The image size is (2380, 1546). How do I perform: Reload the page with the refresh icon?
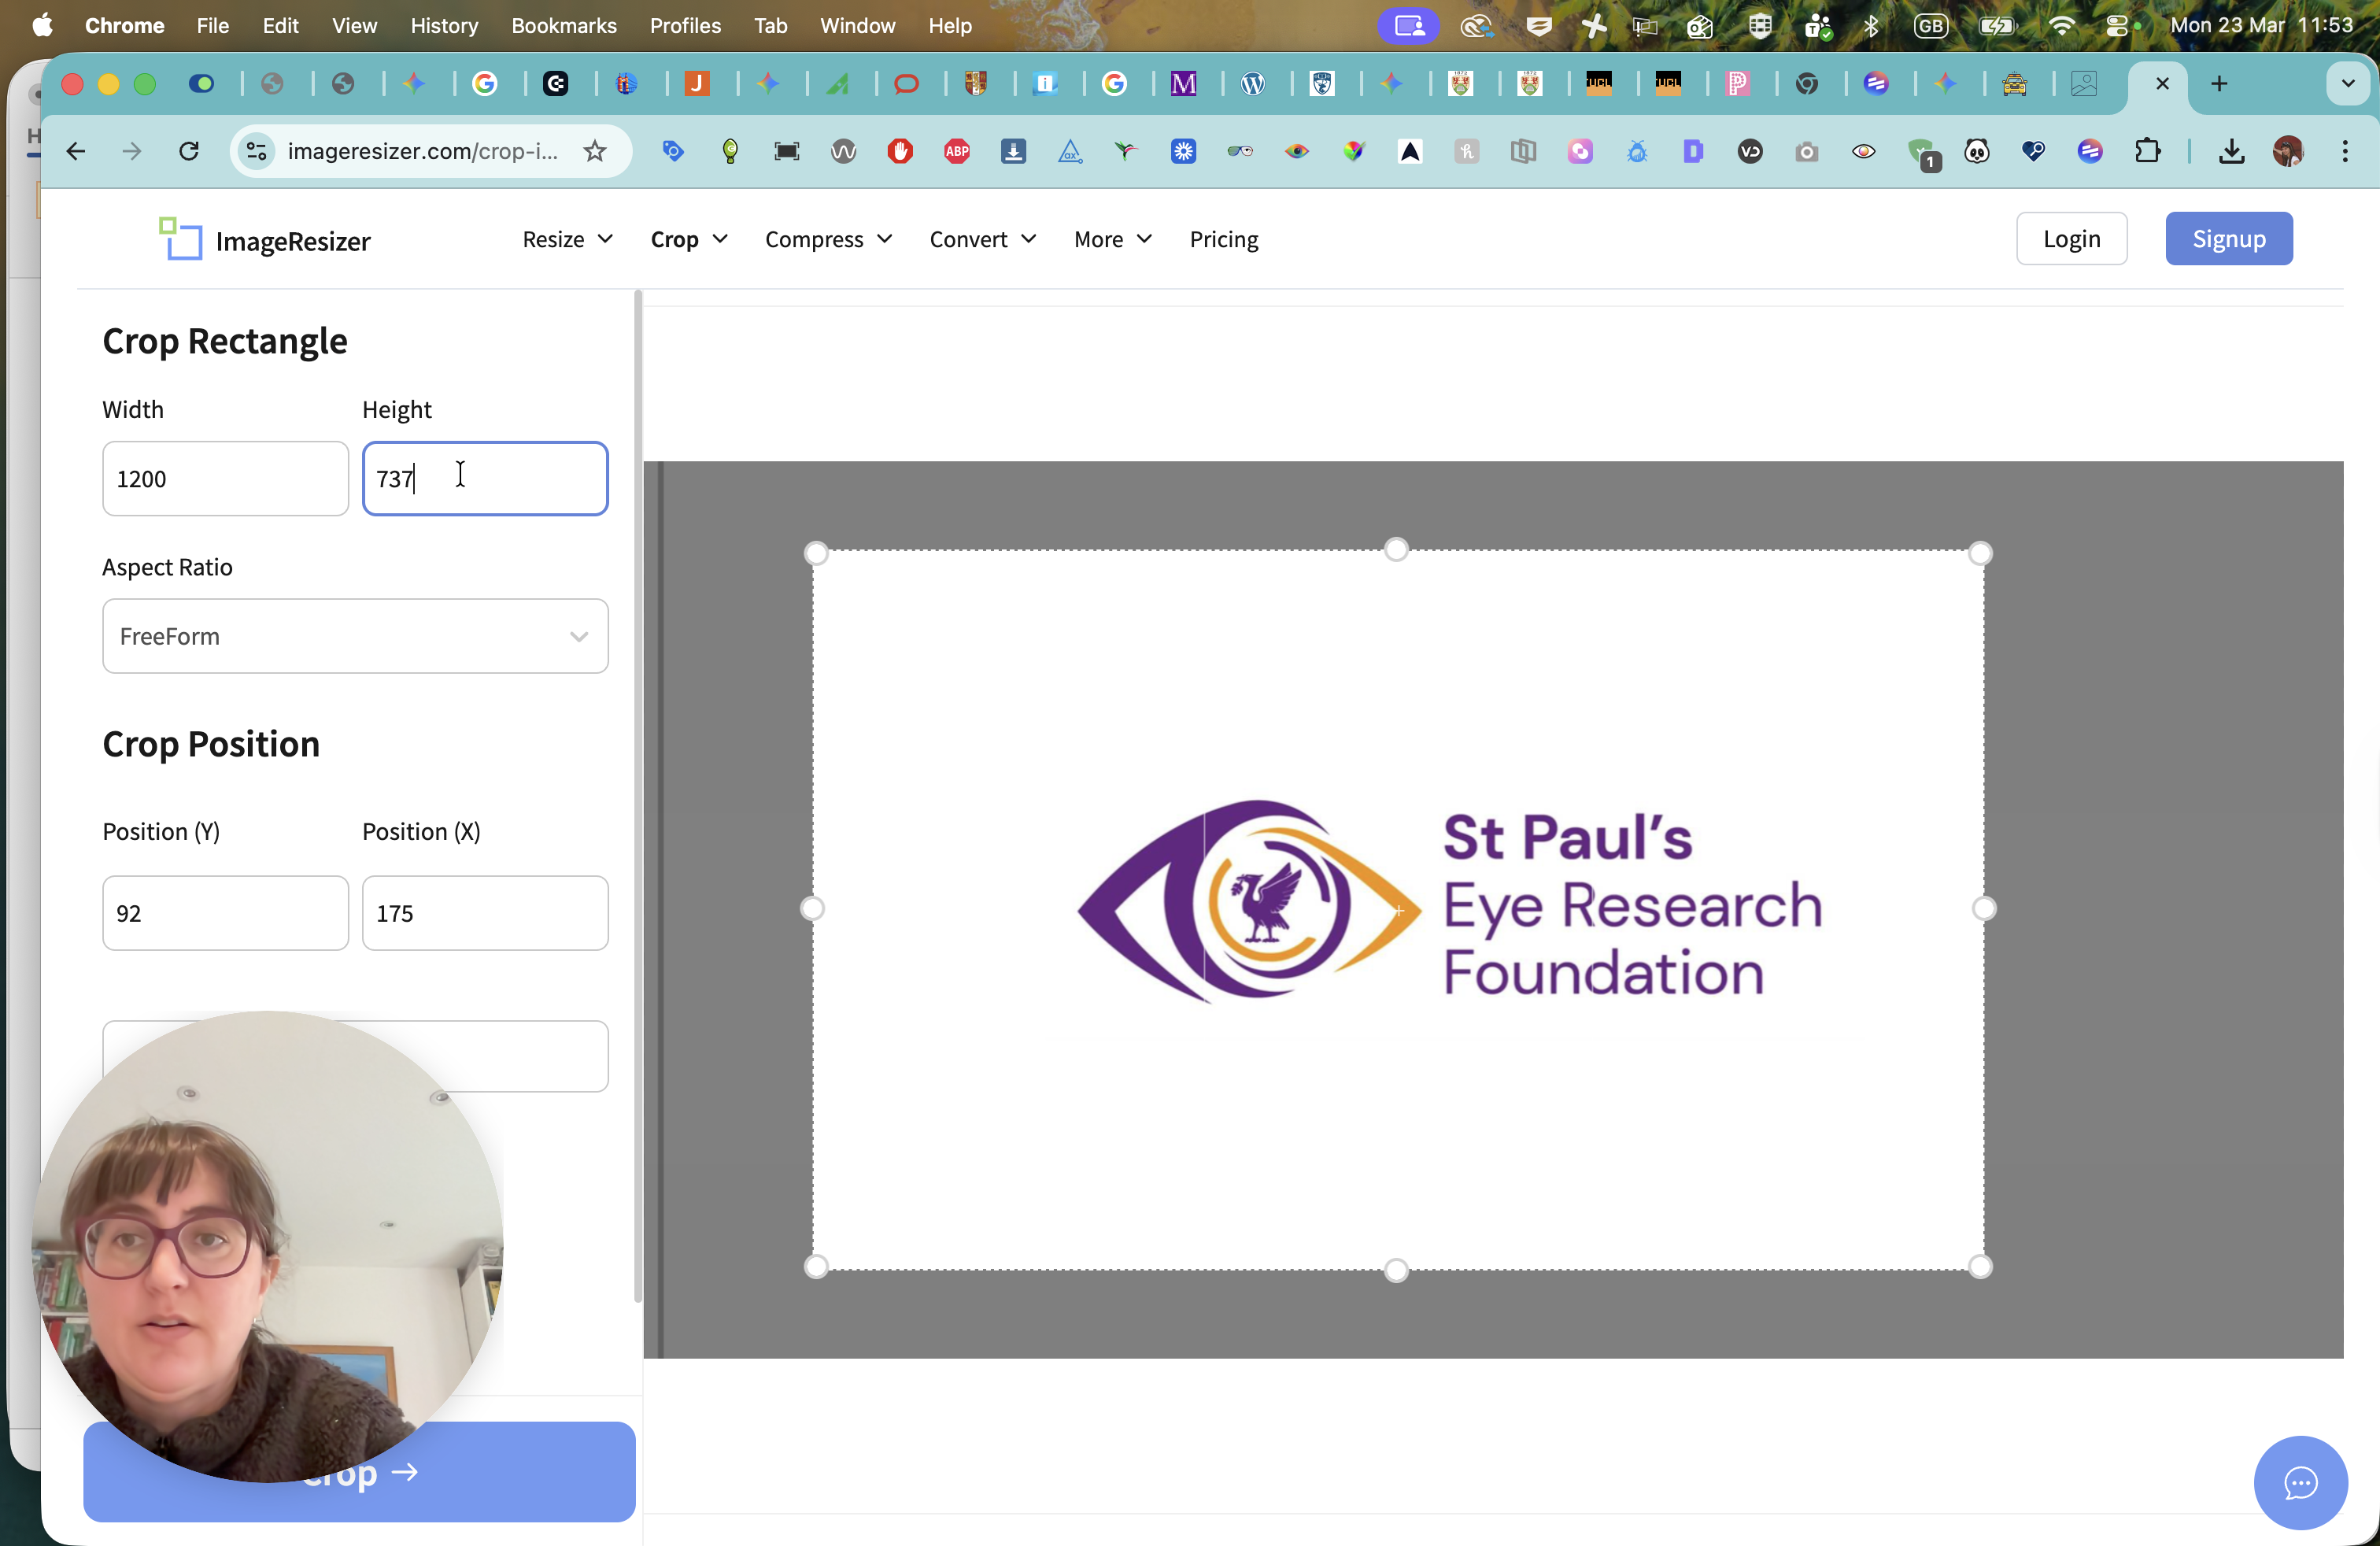[189, 151]
